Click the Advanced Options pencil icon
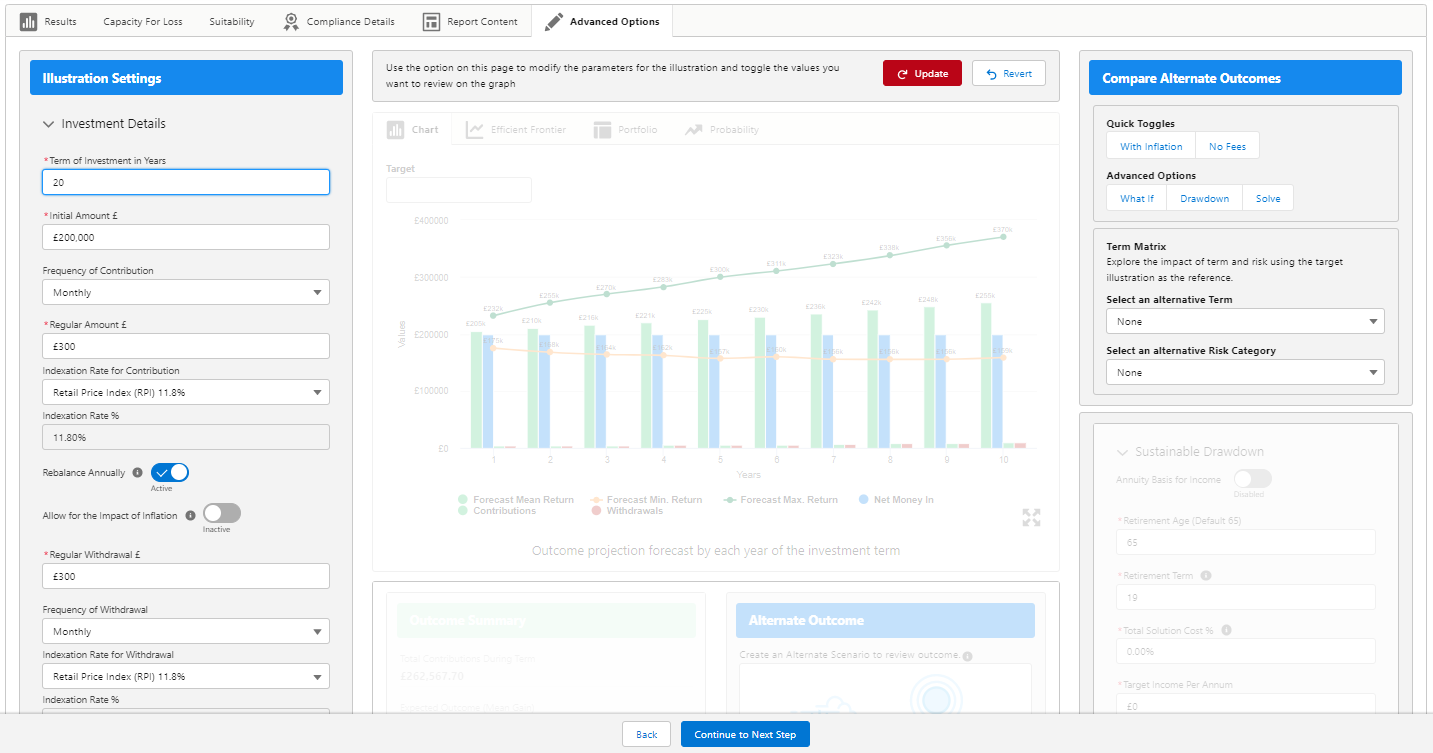Viewport: 1433px width, 753px height. coord(554,21)
